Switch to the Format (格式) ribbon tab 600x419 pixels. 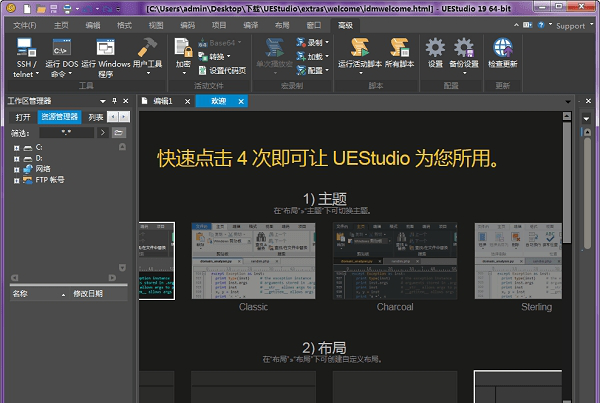point(124,26)
